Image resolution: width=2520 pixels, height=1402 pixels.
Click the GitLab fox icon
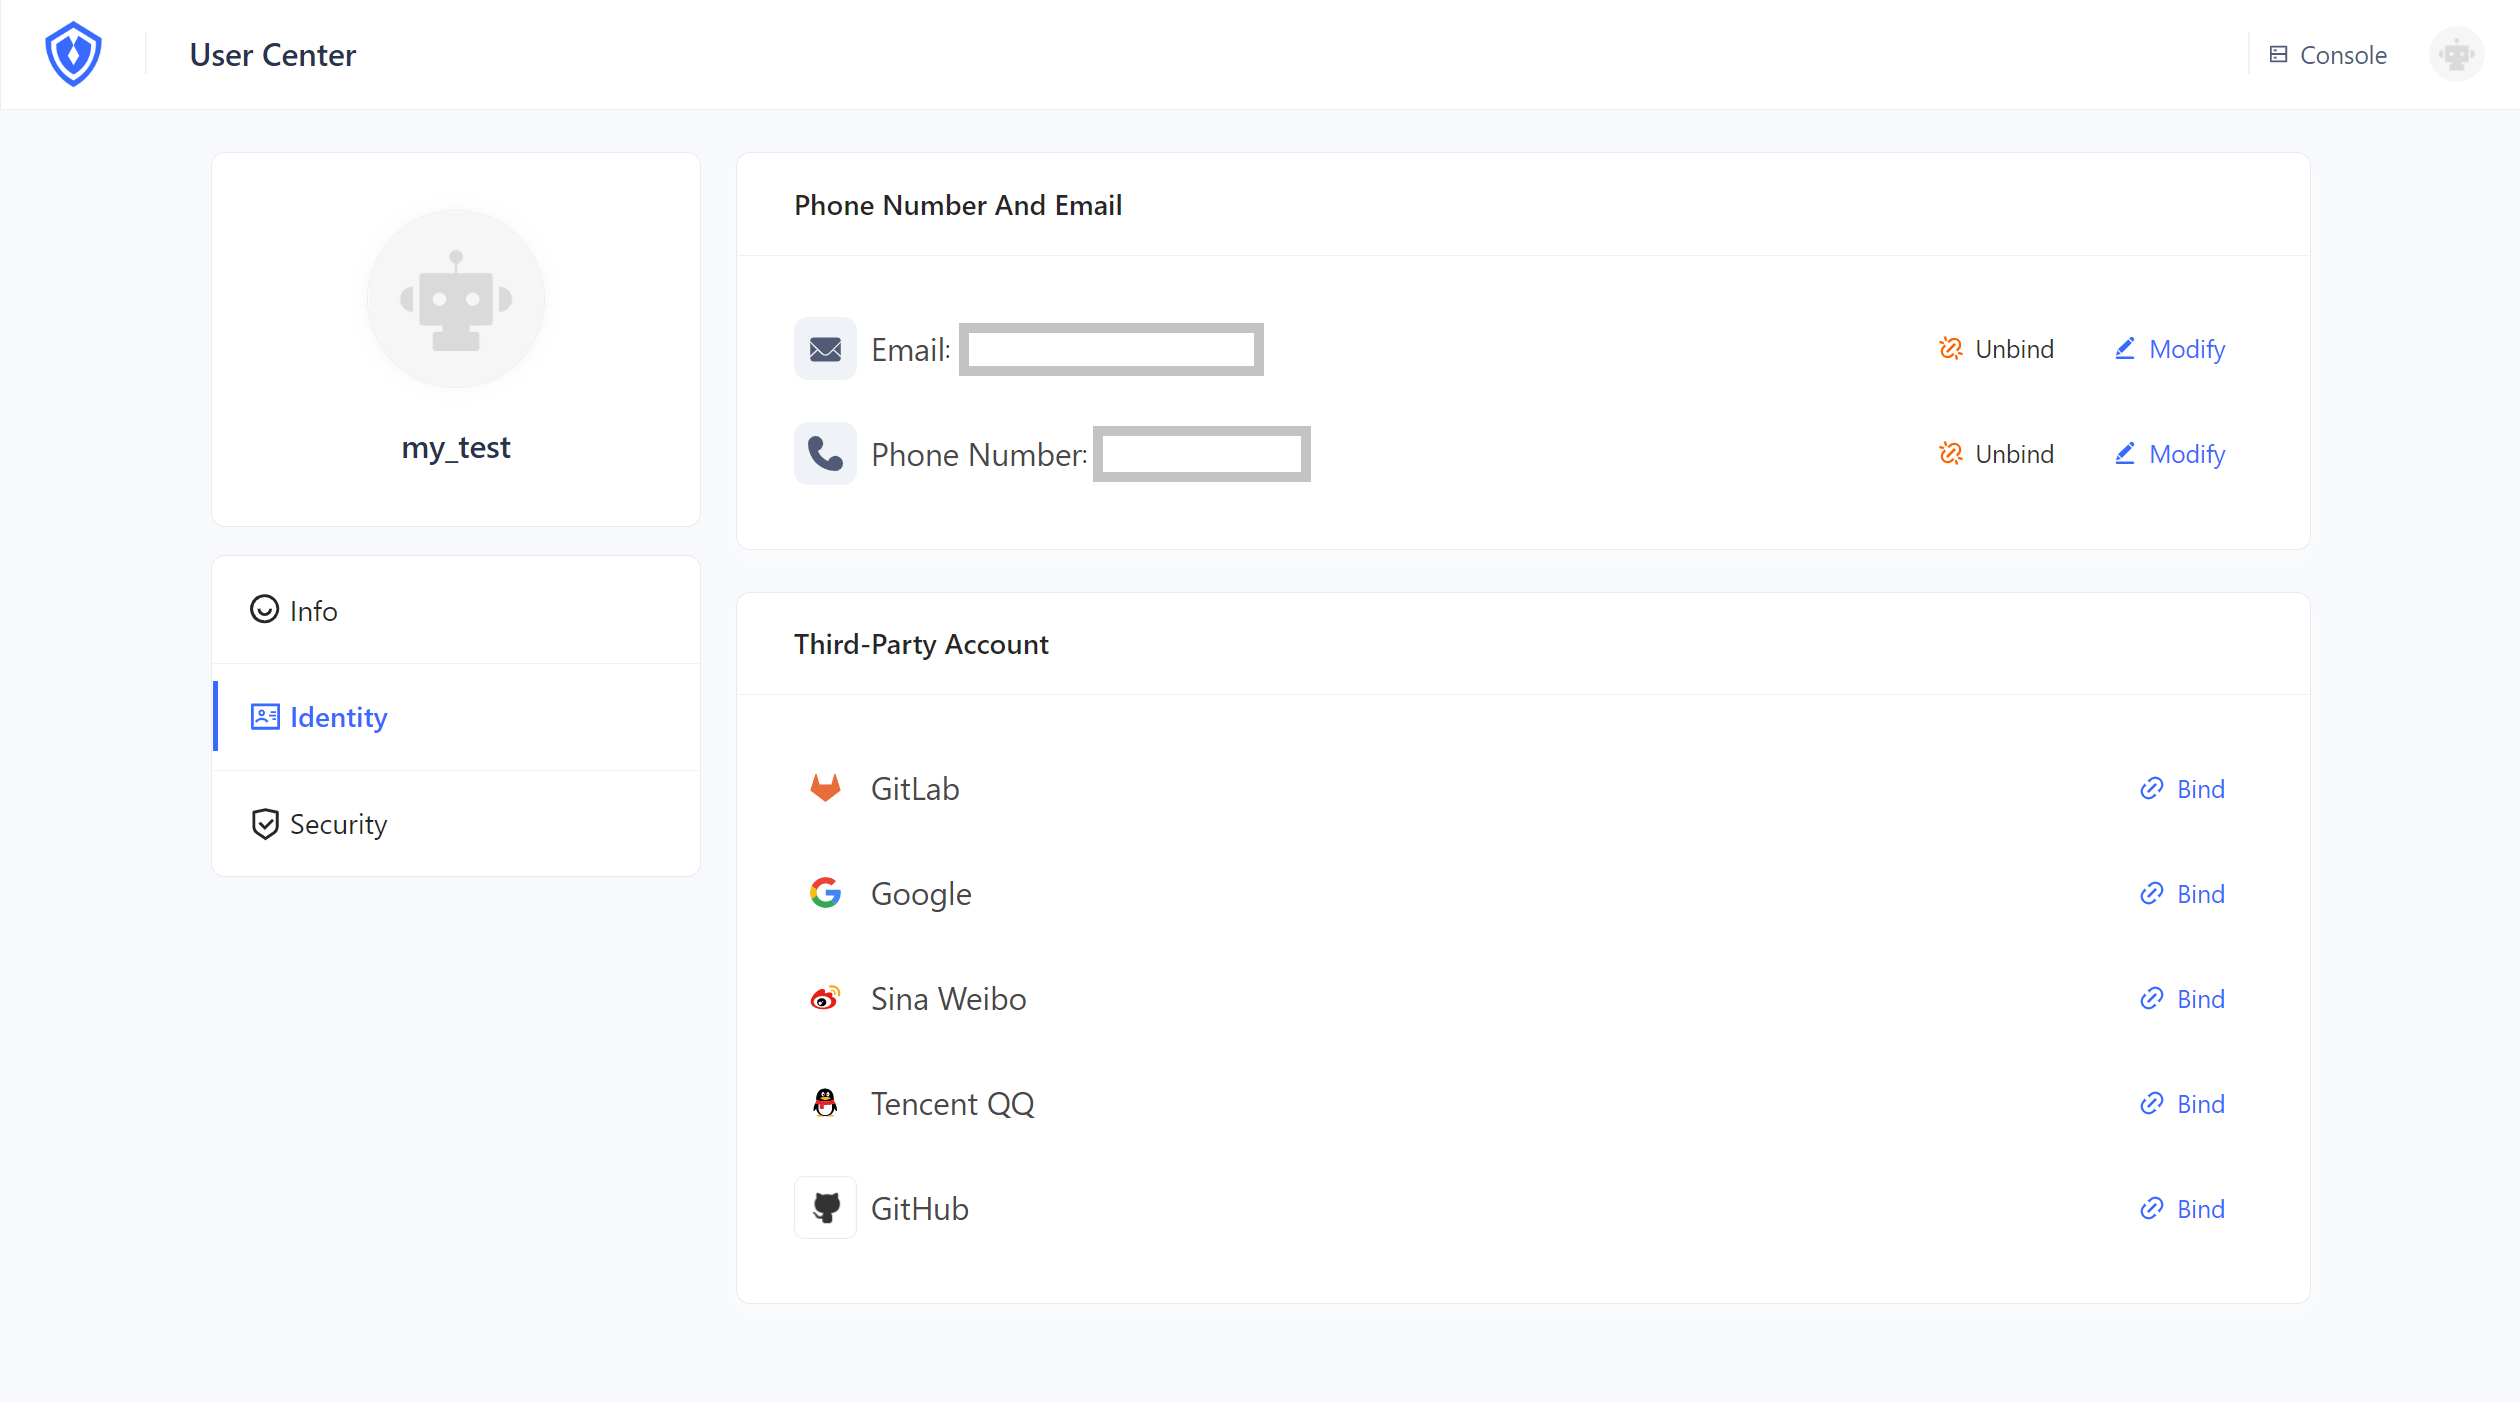825,789
